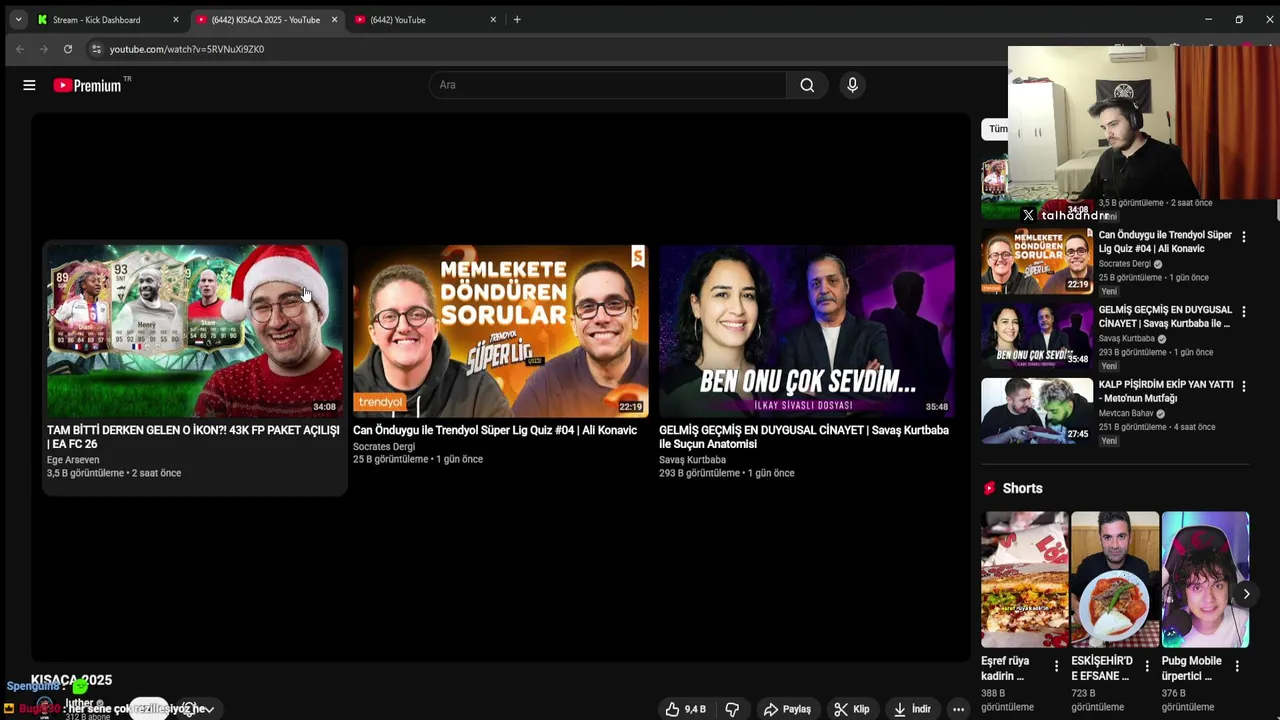Select the KISACA 2025 - YouTube tab

click(266, 20)
